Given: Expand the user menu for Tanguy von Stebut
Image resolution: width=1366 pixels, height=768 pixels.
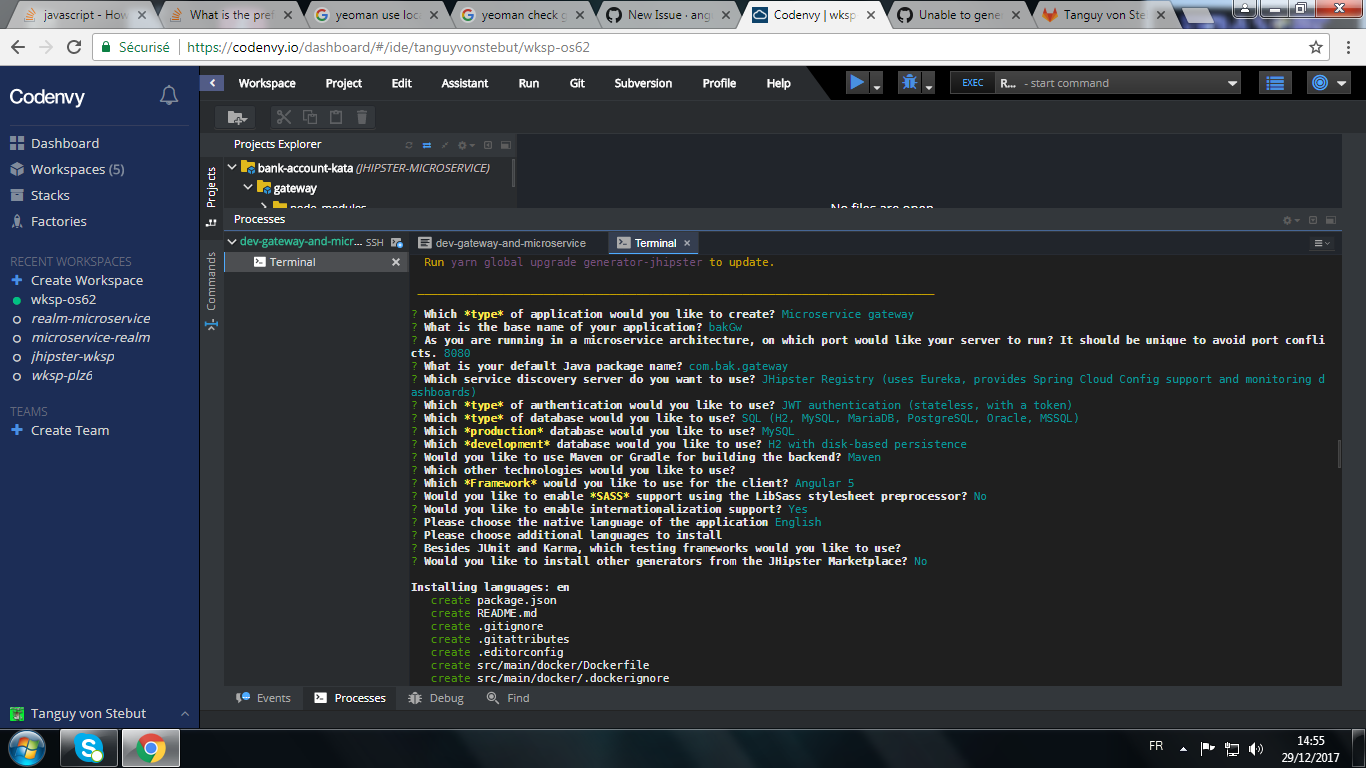Looking at the screenshot, I should [184, 713].
